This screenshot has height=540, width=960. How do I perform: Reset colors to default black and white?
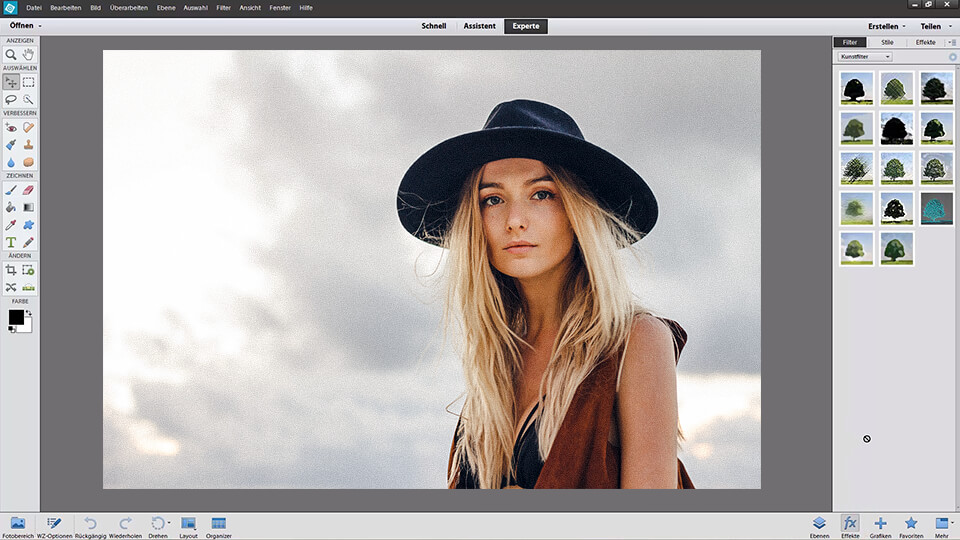(x=12, y=329)
